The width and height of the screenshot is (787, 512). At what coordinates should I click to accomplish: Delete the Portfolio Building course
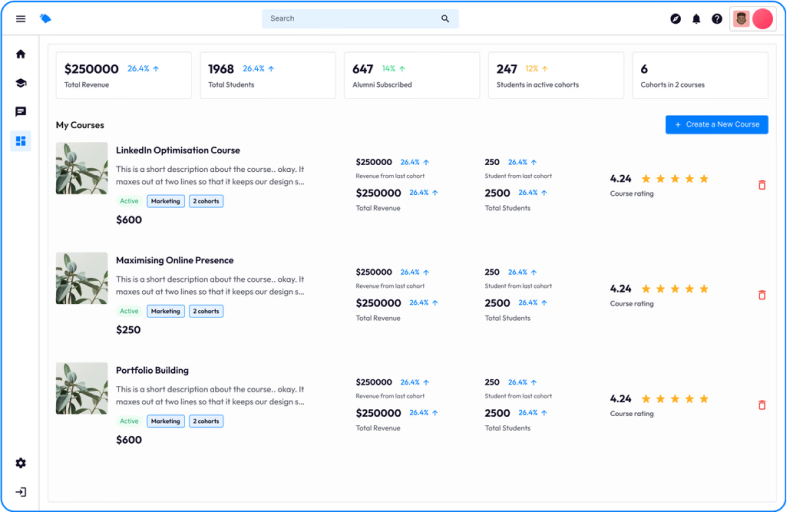point(762,405)
